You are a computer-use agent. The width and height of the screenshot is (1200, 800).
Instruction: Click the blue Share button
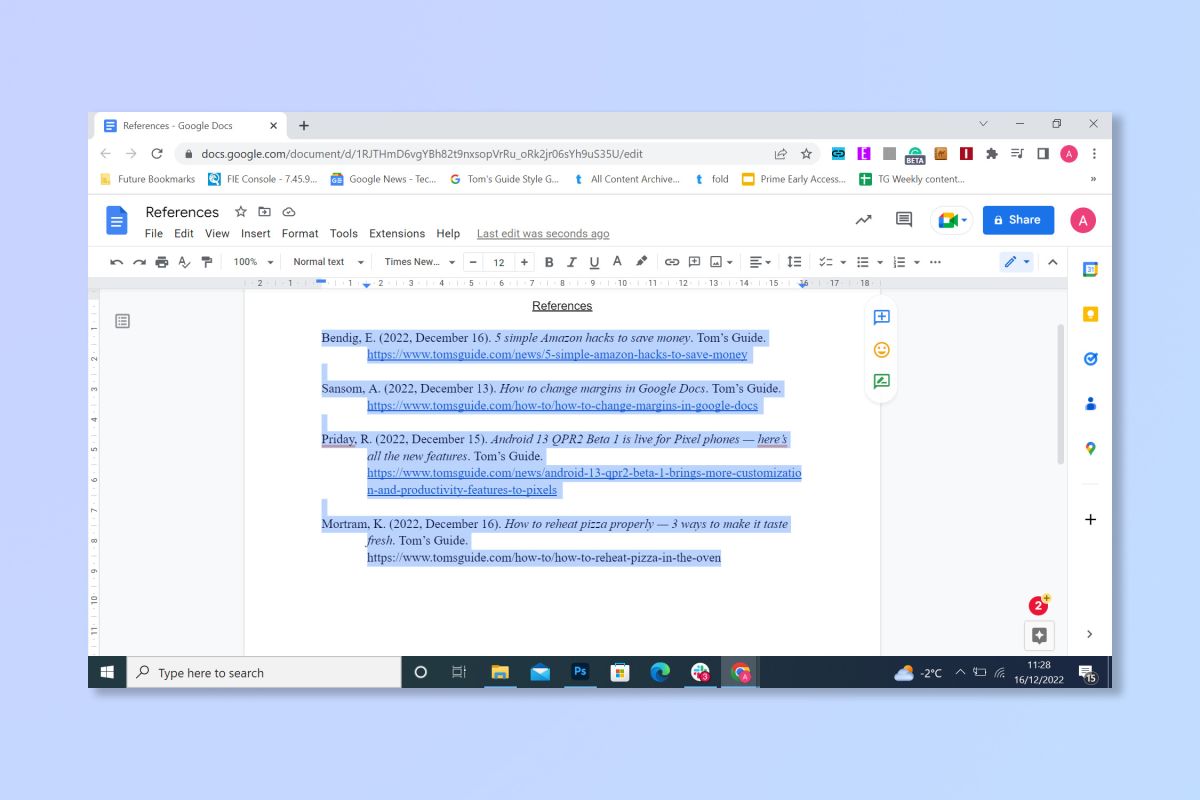(1018, 220)
